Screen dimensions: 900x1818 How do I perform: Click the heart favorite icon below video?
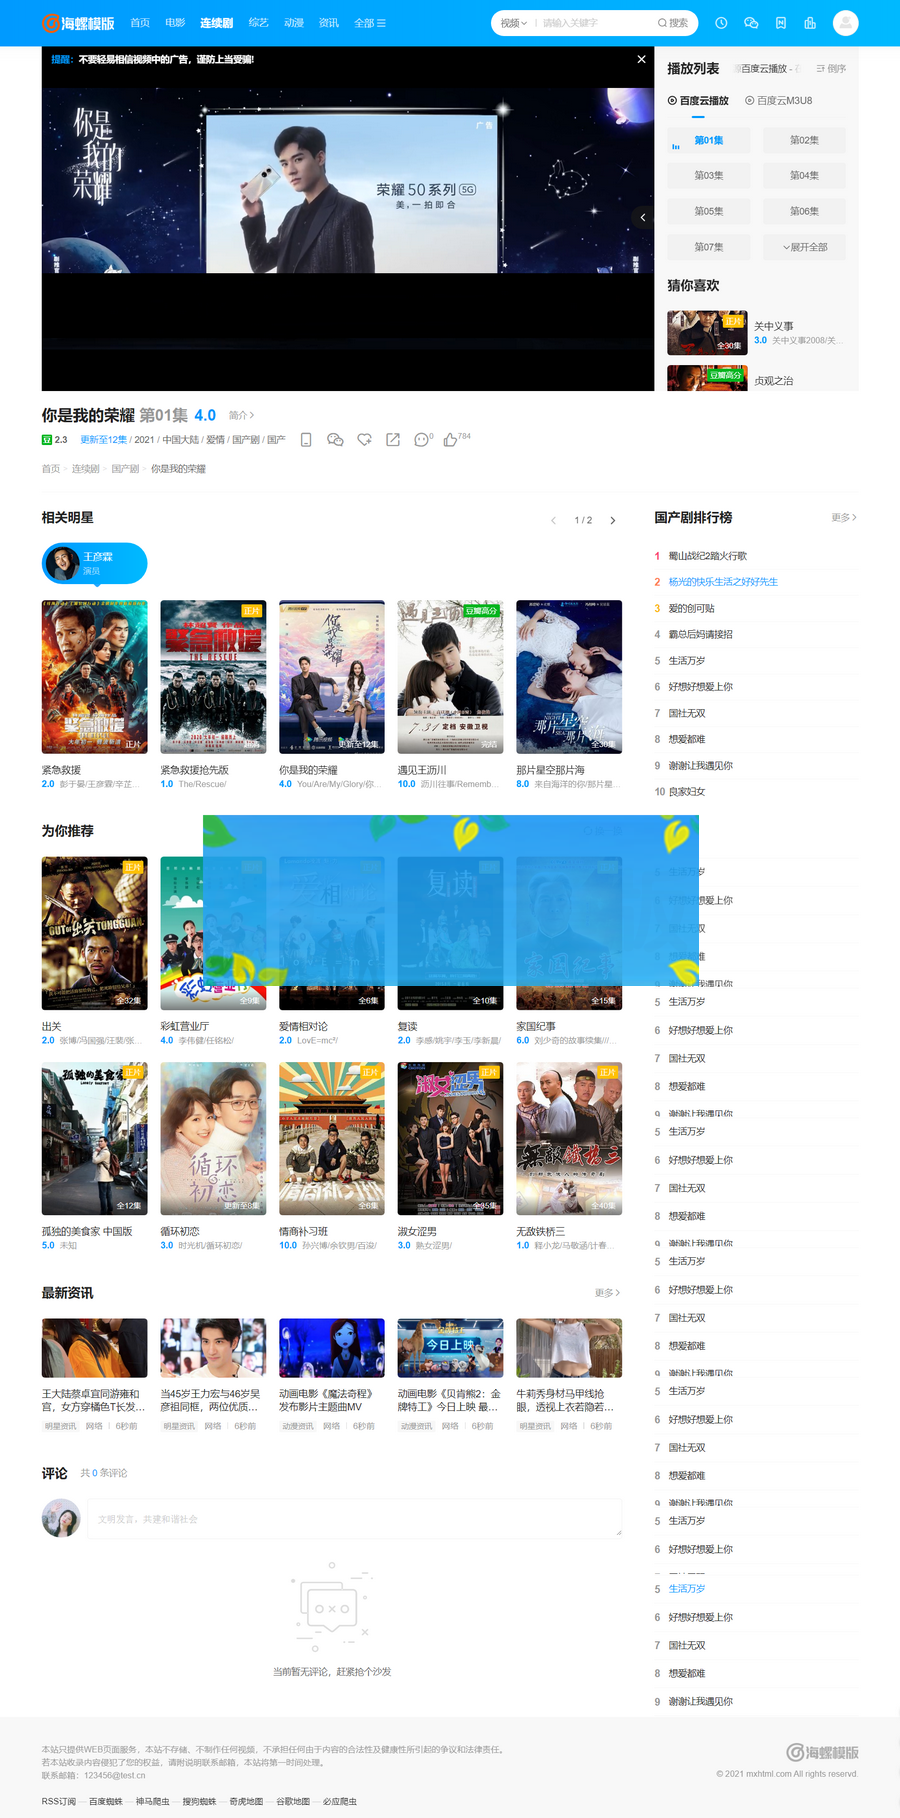click(x=364, y=440)
